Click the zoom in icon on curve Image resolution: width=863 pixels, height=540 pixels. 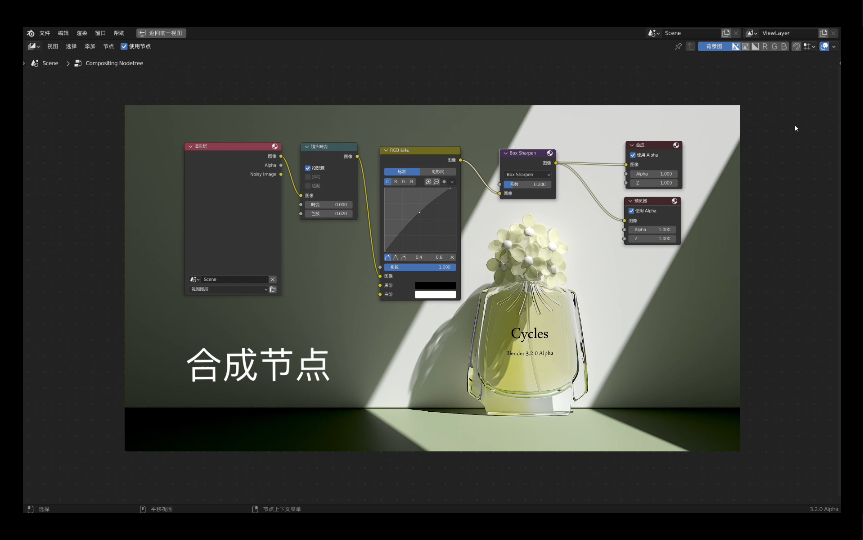point(428,182)
